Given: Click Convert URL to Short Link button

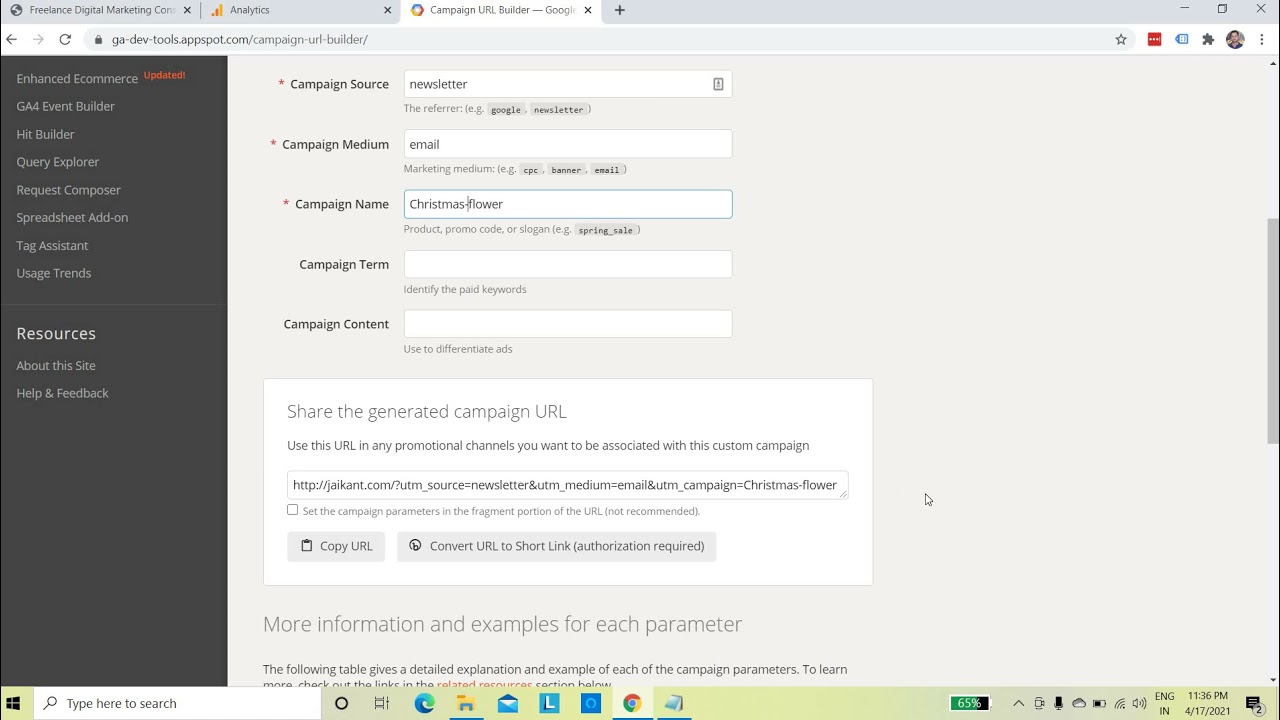Looking at the screenshot, I should pos(557,546).
